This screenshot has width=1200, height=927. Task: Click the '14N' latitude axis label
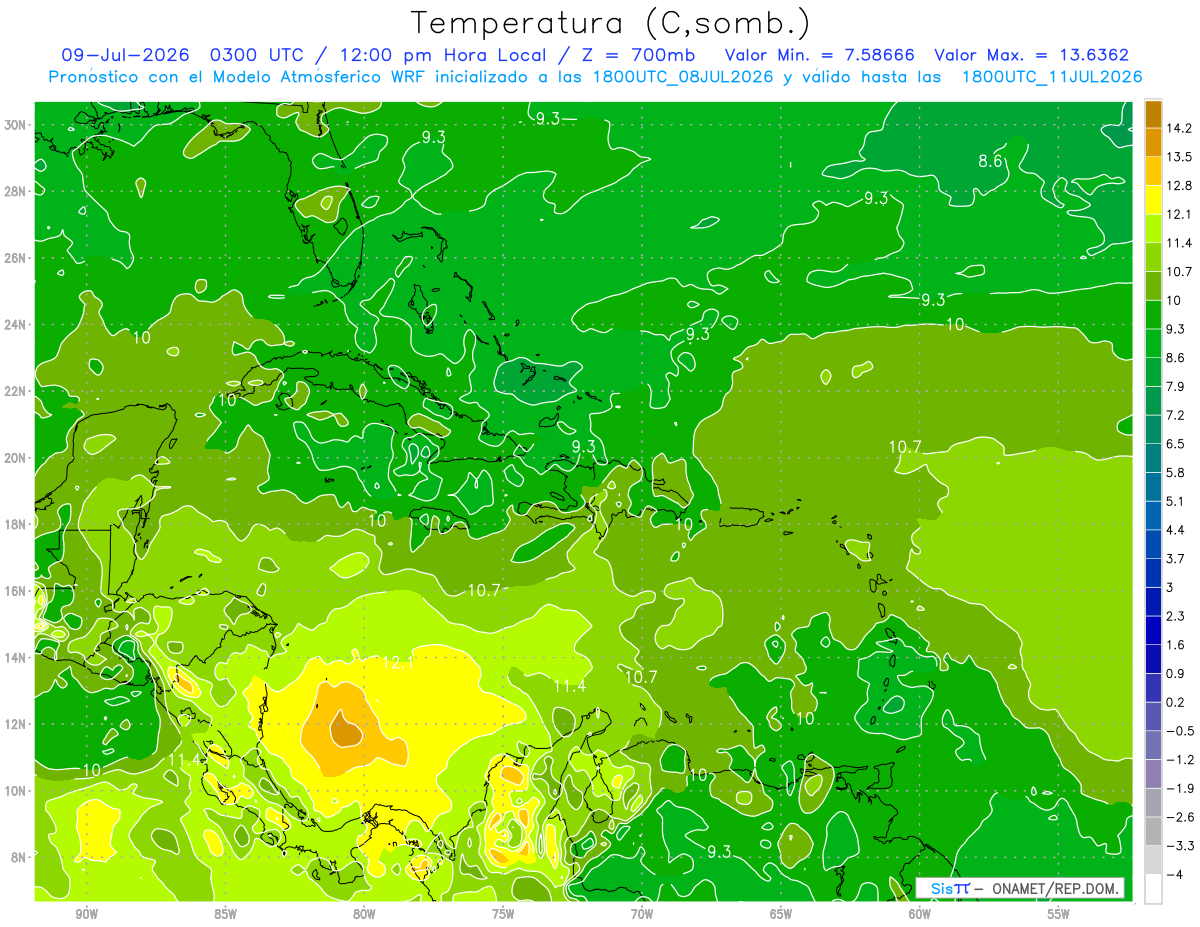(x=16, y=658)
